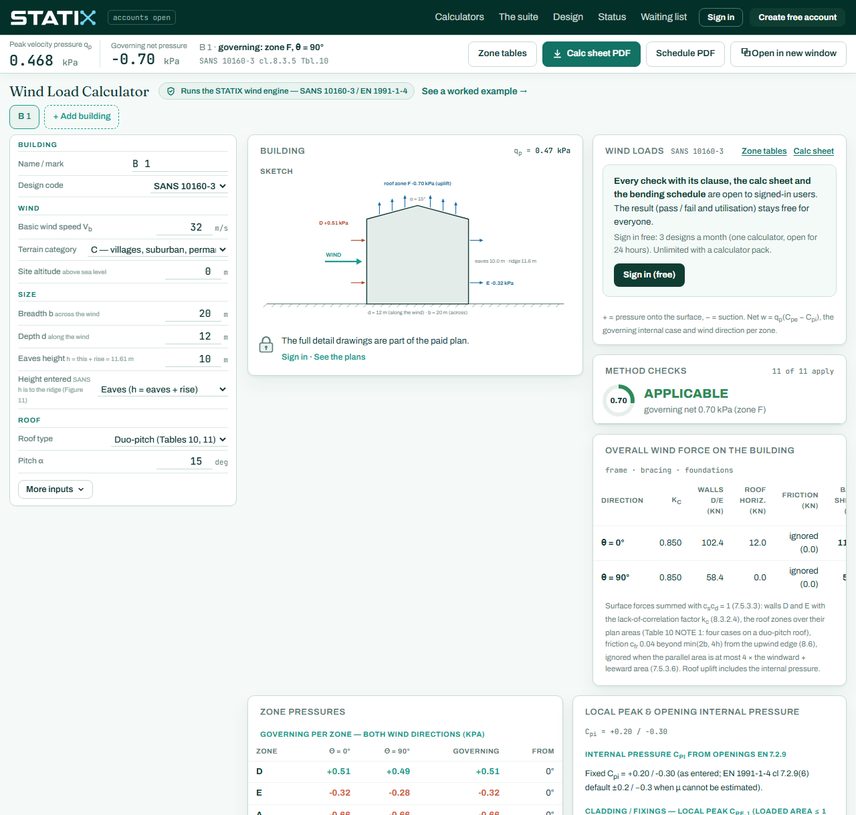The width and height of the screenshot is (856, 815).
Task: Click Create free account
Action: click(x=797, y=17)
